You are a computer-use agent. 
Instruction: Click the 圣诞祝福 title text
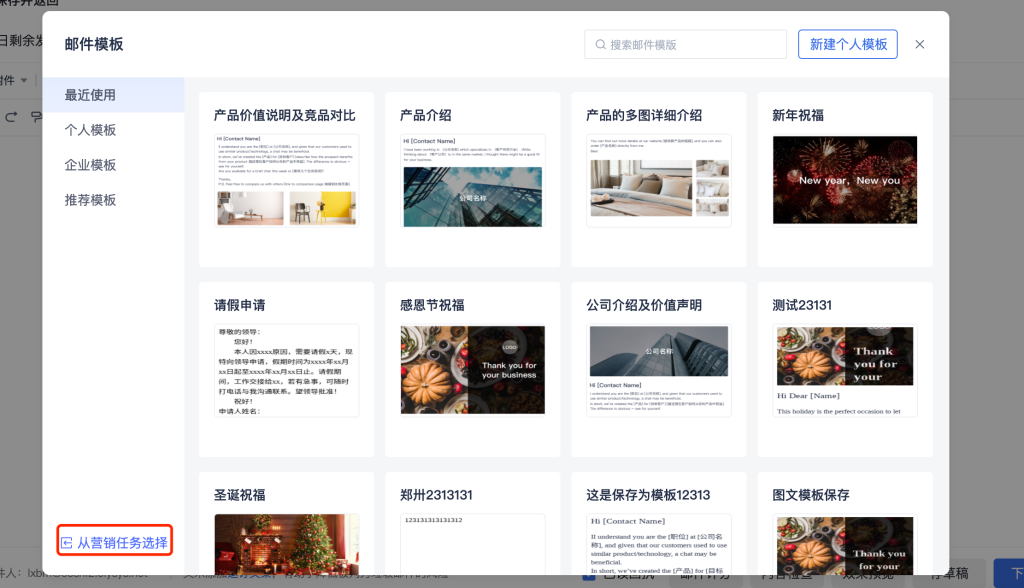(x=240, y=495)
